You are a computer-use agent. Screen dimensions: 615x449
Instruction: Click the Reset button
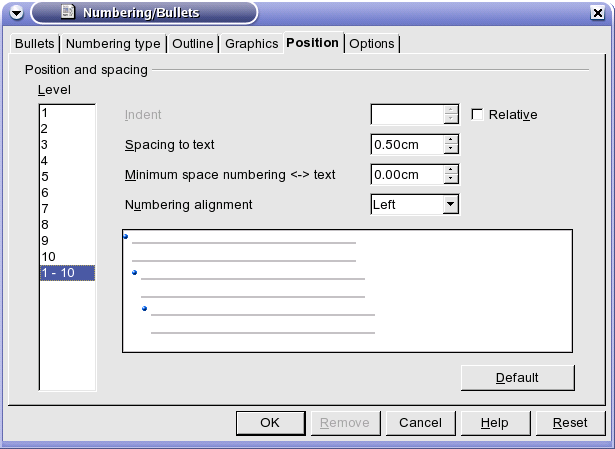(x=570, y=423)
